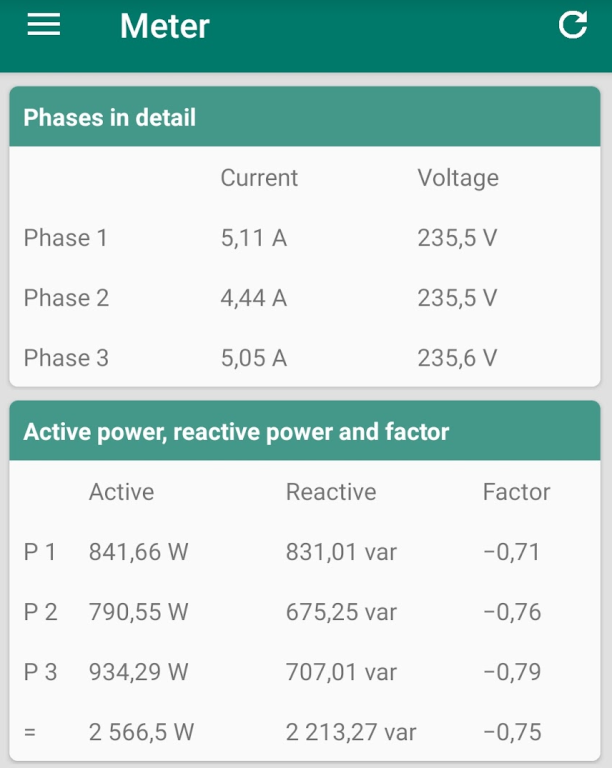Tap the Meter title
This screenshot has width=612, height=768.
point(165,26)
